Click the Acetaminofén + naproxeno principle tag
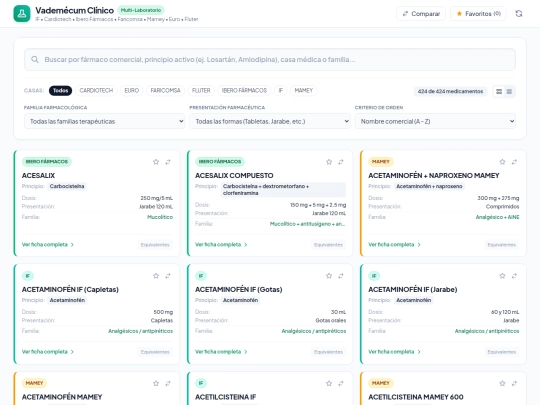This screenshot has width=540, height=405. click(x=429, y=186)
